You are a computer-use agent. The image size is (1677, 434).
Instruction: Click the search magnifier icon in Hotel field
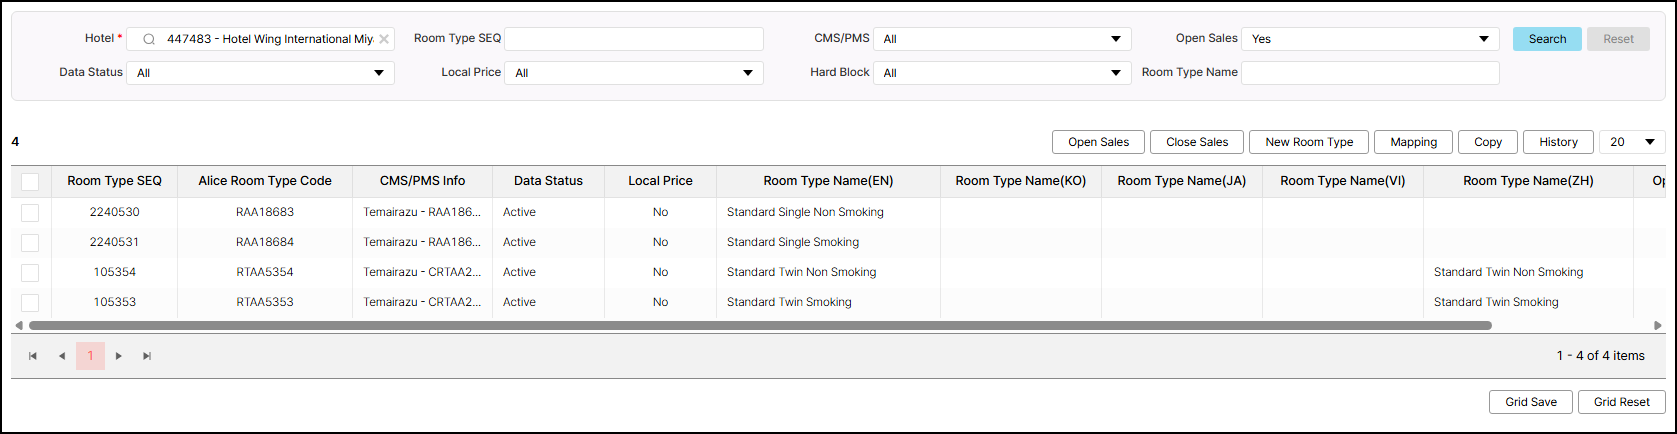(x=149, y=39)
